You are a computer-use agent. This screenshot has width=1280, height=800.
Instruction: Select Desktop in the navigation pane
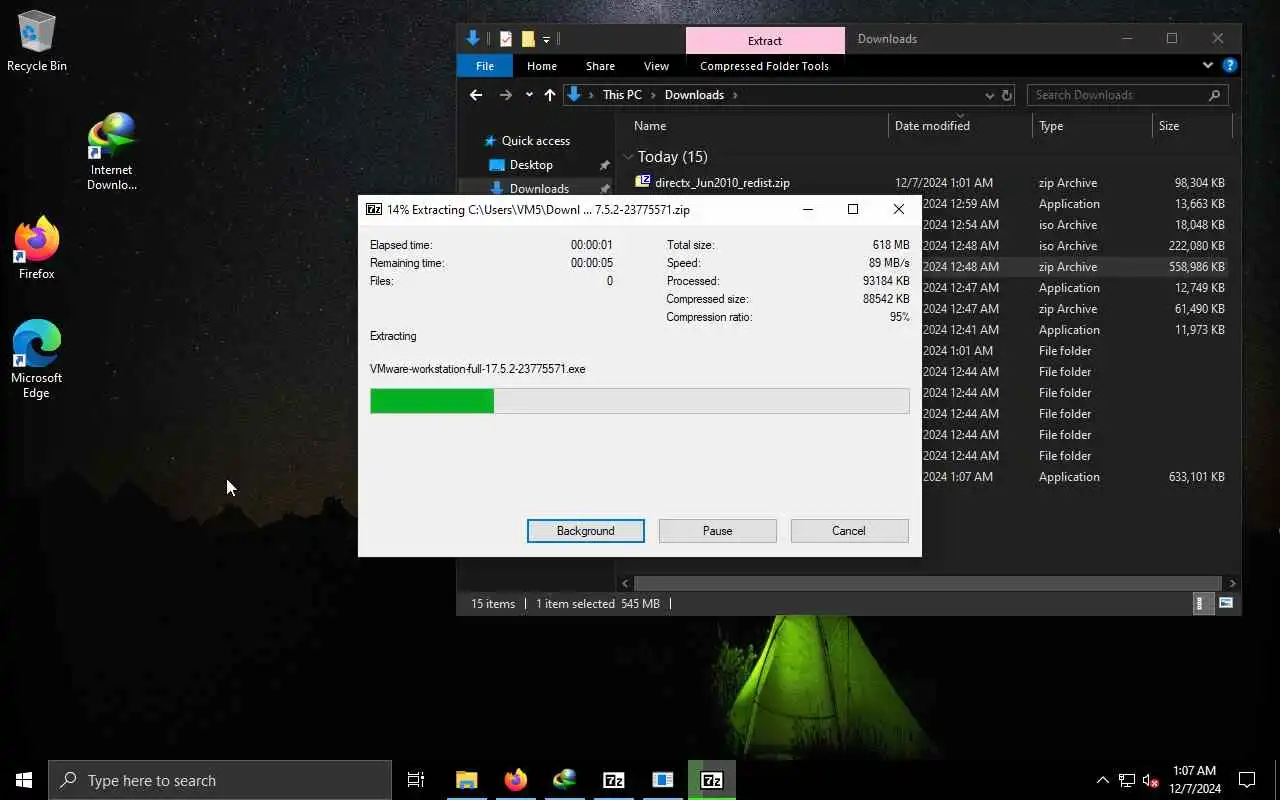coord(531,165)
